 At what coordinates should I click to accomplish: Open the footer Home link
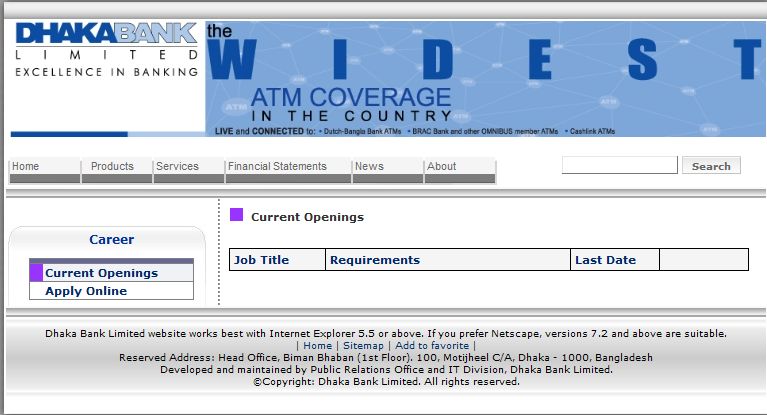[x=317, y=346]
